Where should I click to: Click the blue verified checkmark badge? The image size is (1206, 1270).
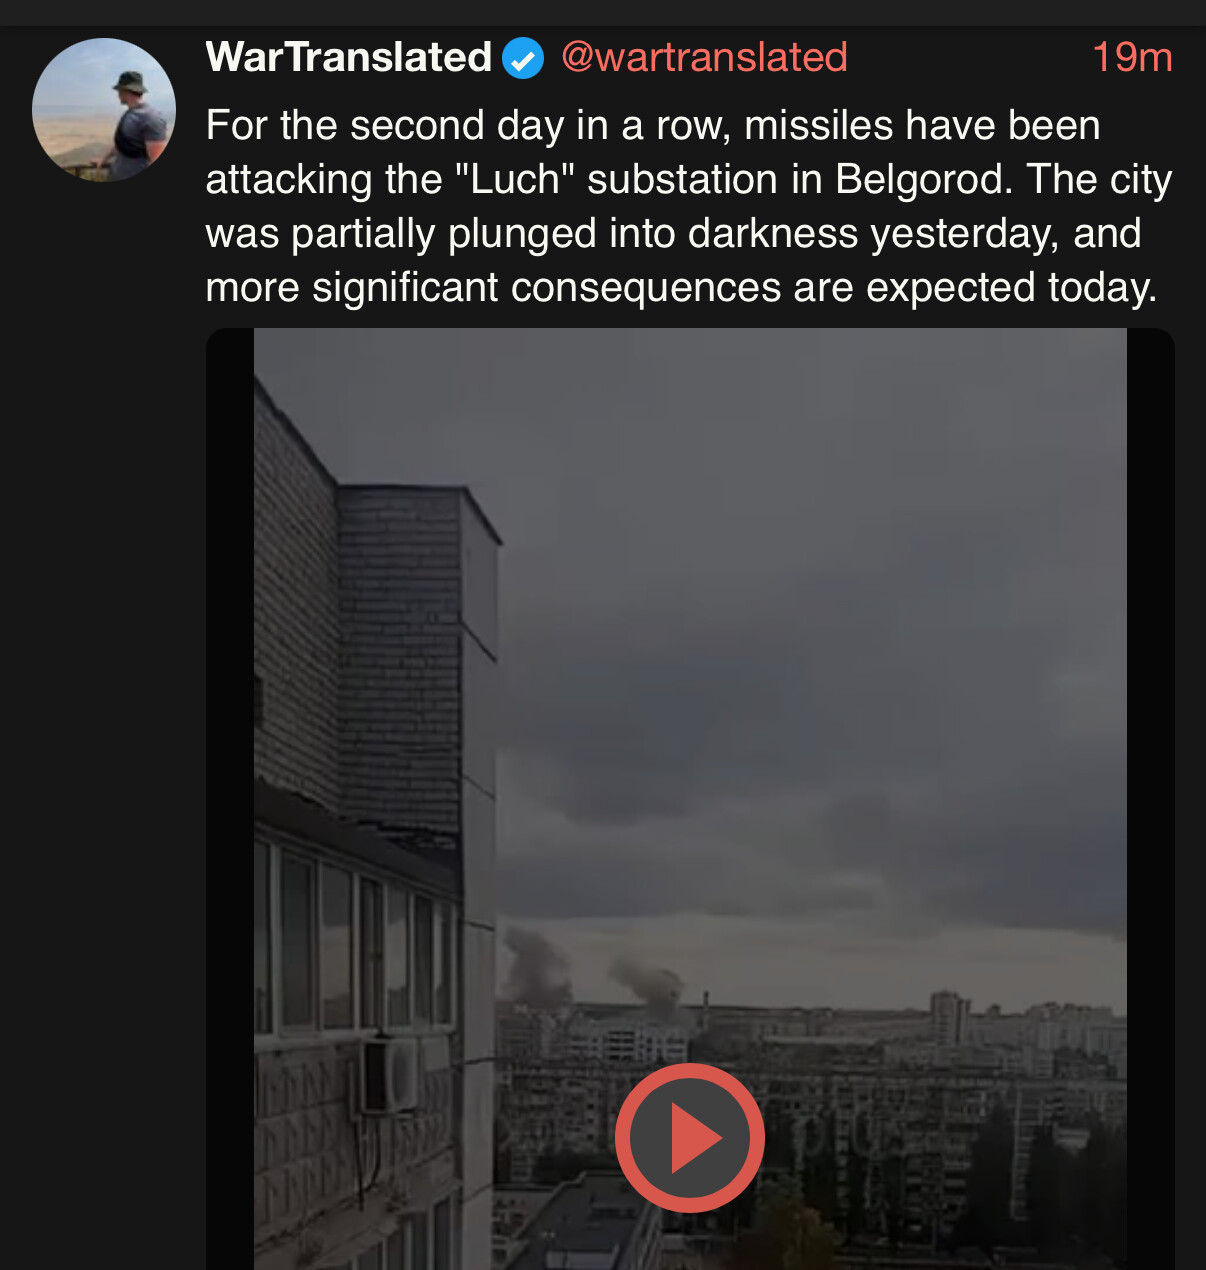pos(522,58)
